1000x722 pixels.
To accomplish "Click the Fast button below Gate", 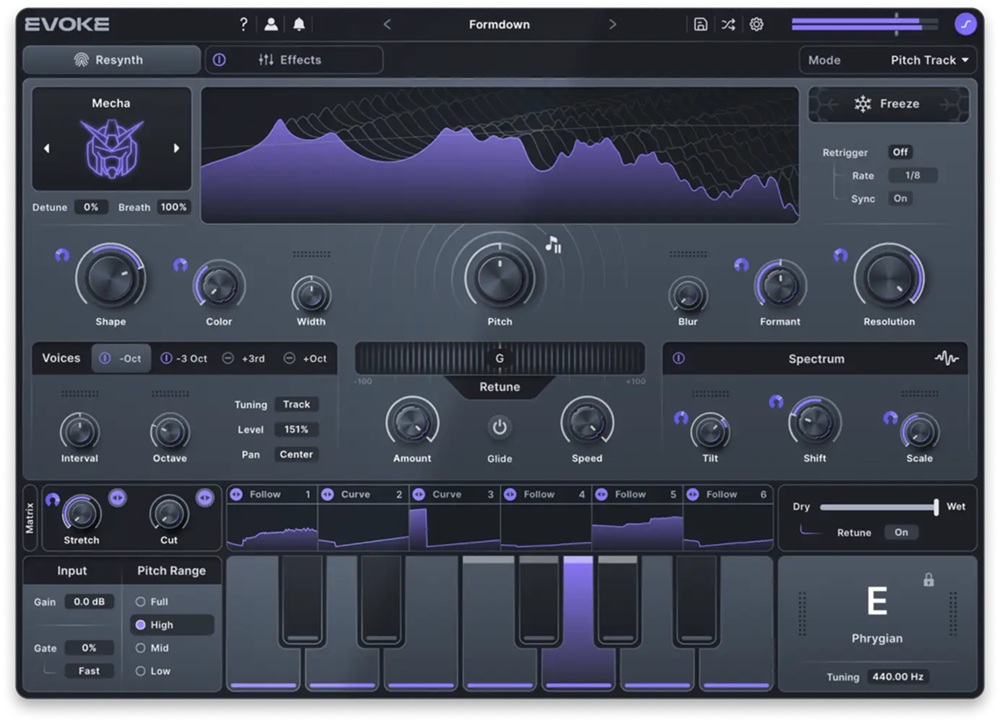I will click(89, 671).
